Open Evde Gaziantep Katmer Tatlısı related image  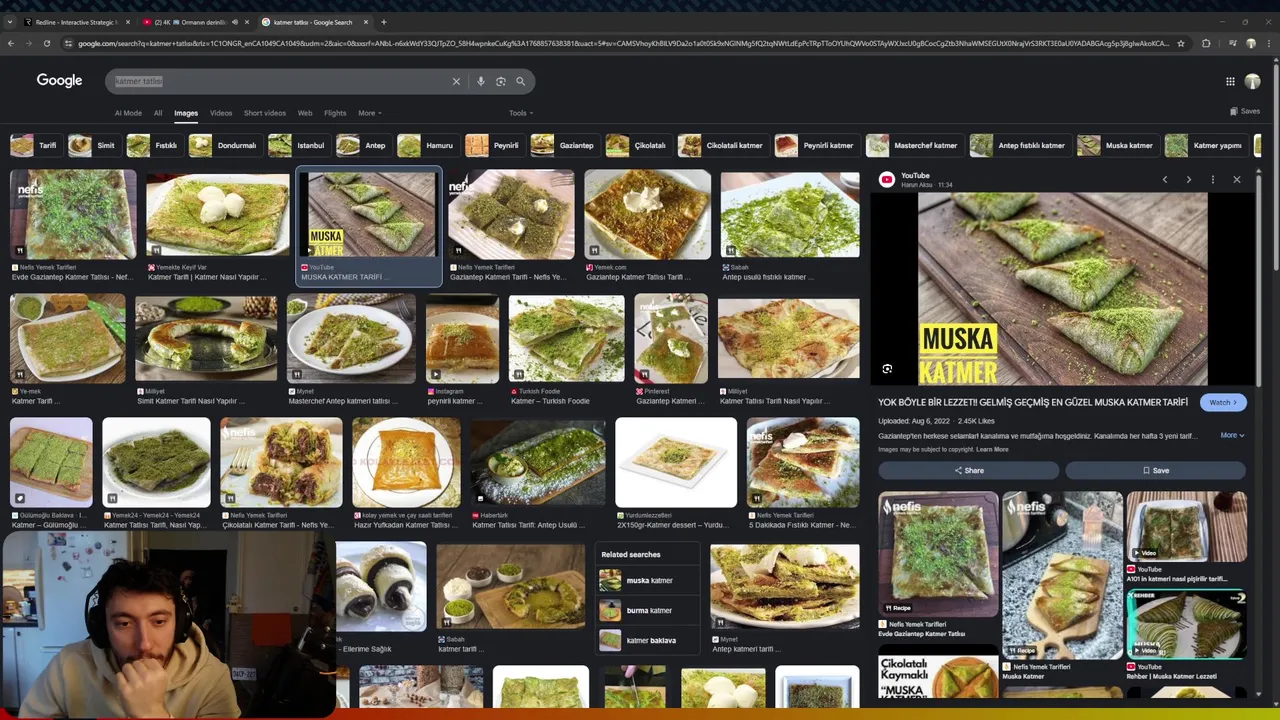pos(938,554)
